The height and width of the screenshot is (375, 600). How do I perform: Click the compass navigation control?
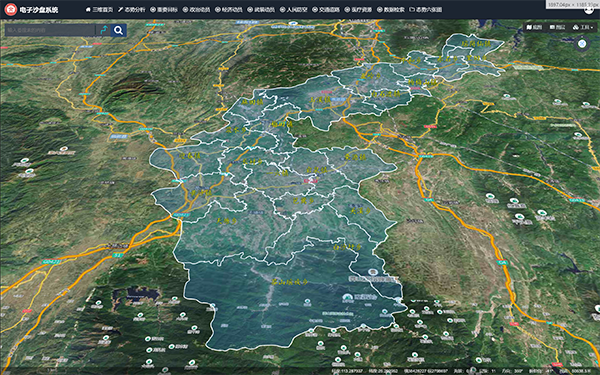[582, 44]
